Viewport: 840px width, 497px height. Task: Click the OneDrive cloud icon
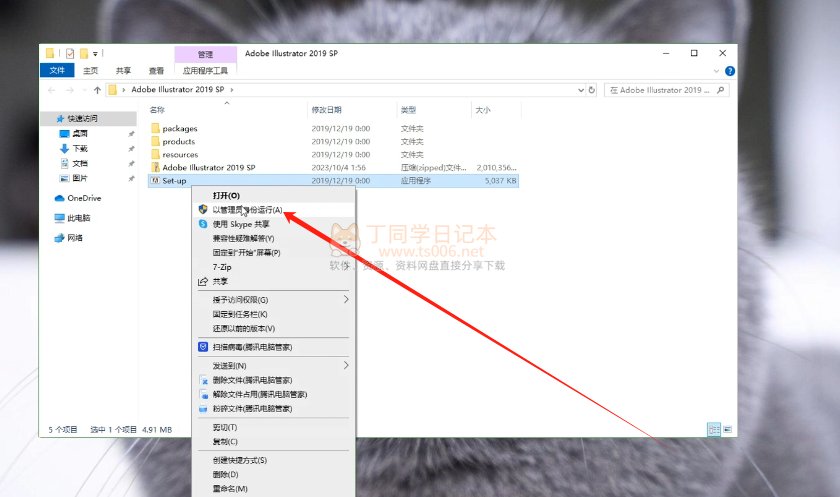[59, 198]
